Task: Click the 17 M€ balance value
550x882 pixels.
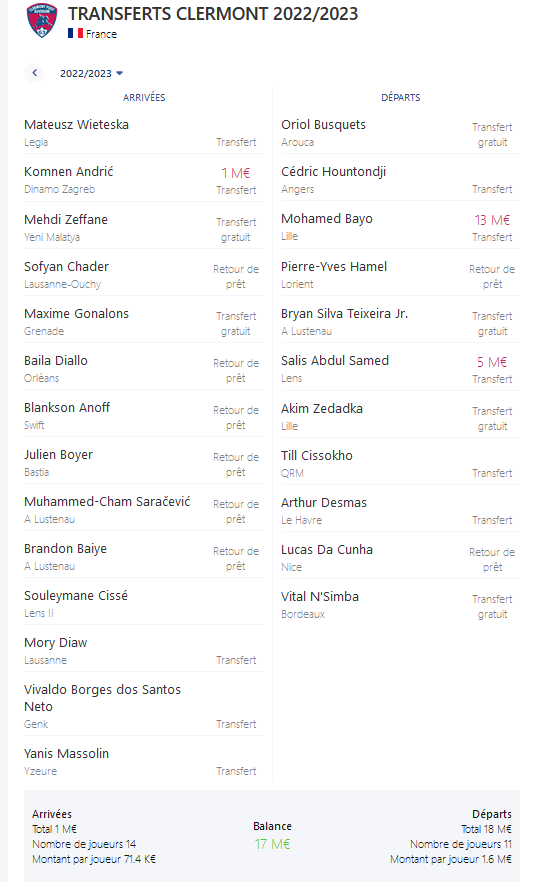Action: pos(272,844)
